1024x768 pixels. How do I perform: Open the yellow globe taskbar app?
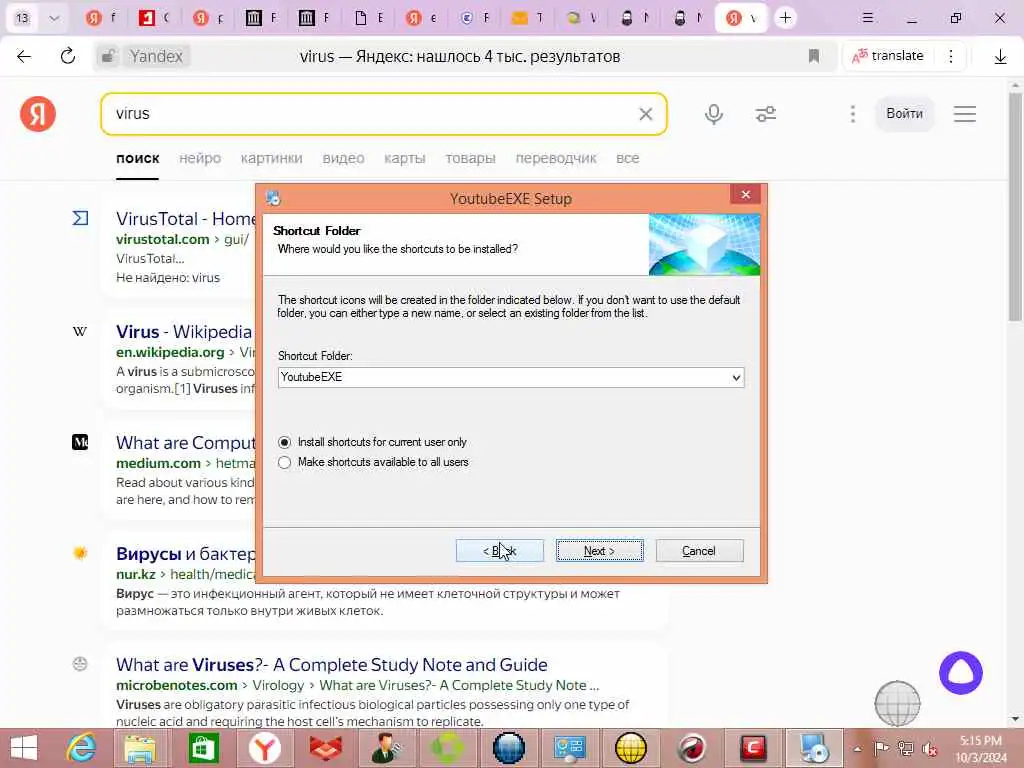631,748
